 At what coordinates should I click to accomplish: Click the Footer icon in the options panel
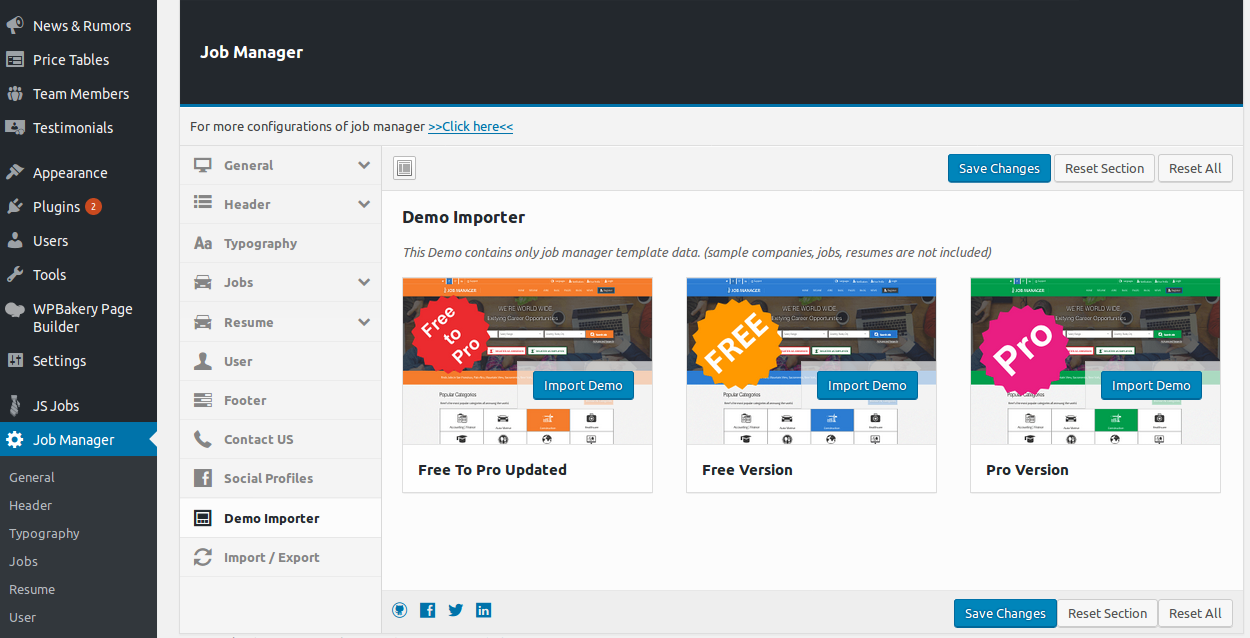203,400
